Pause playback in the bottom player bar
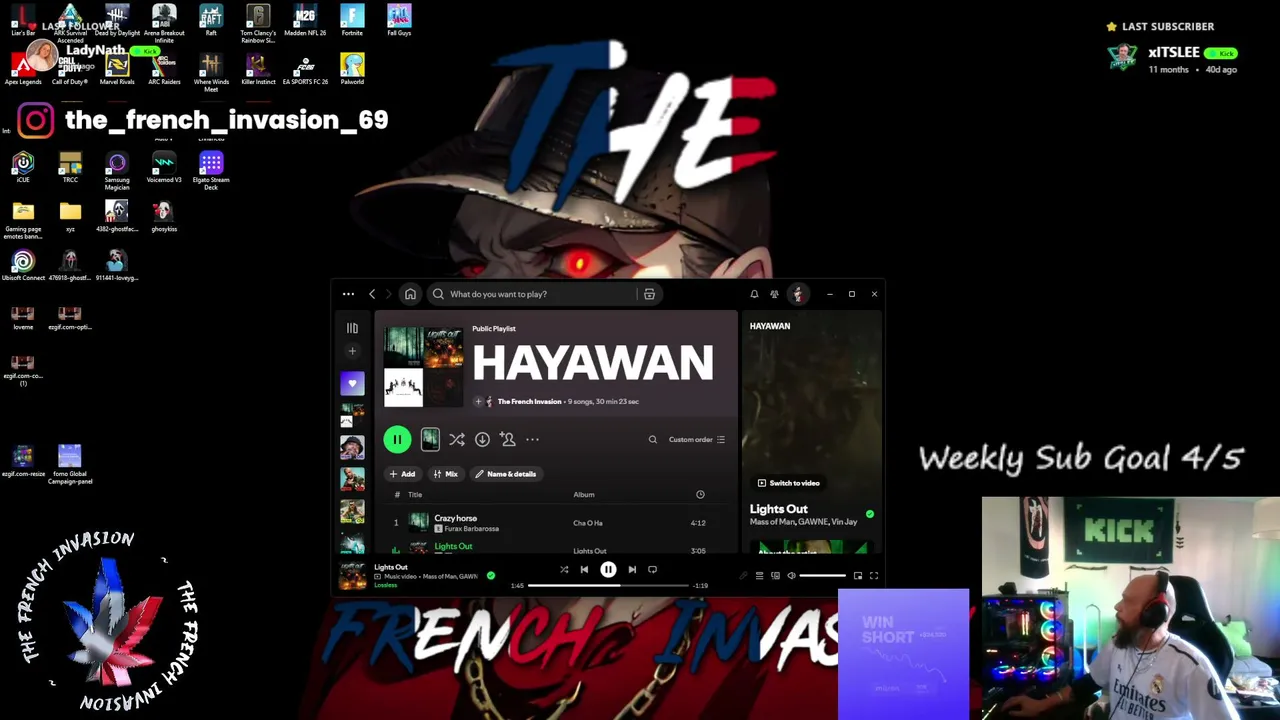Image resolution: width=1280 pixels, height=720 pixels. (608, 570)
